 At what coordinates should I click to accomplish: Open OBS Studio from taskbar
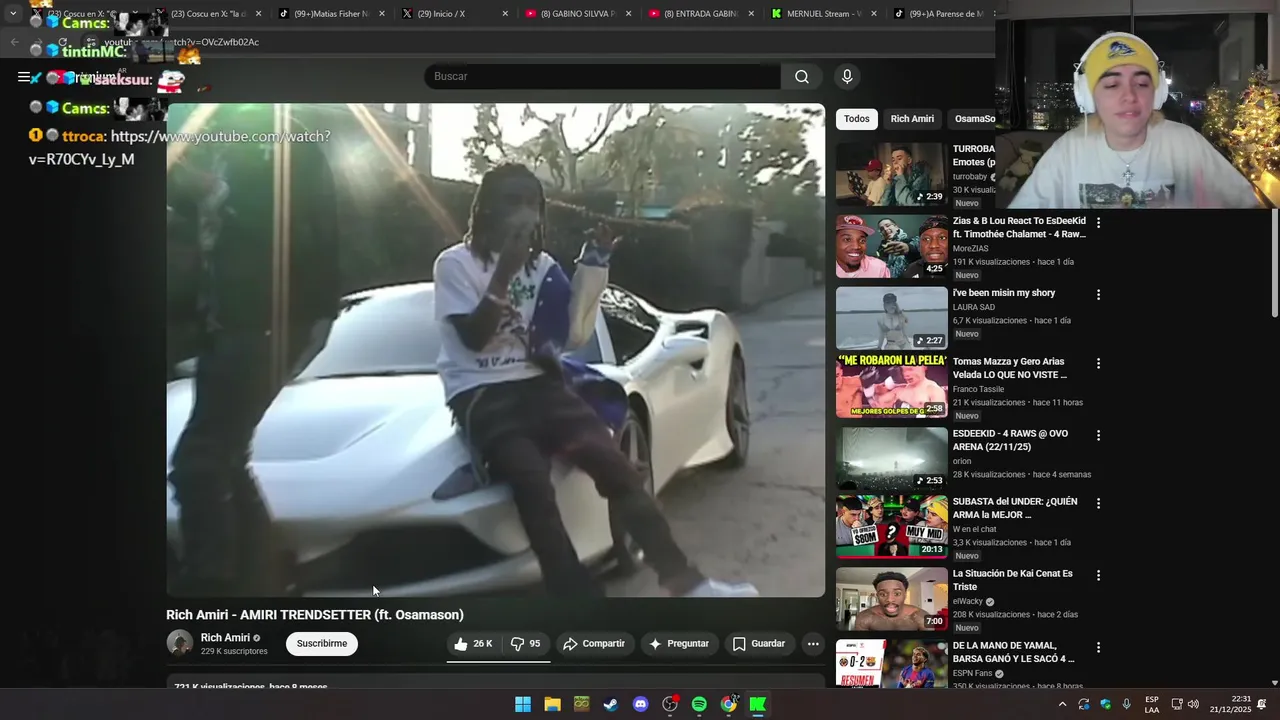pos(670,704)
